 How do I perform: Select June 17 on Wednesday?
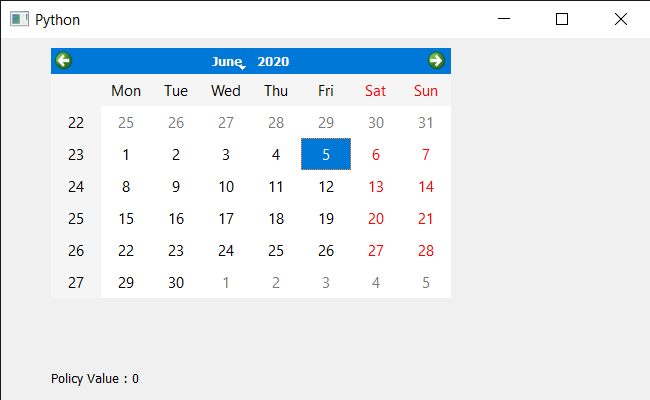(x=226, y=218)
